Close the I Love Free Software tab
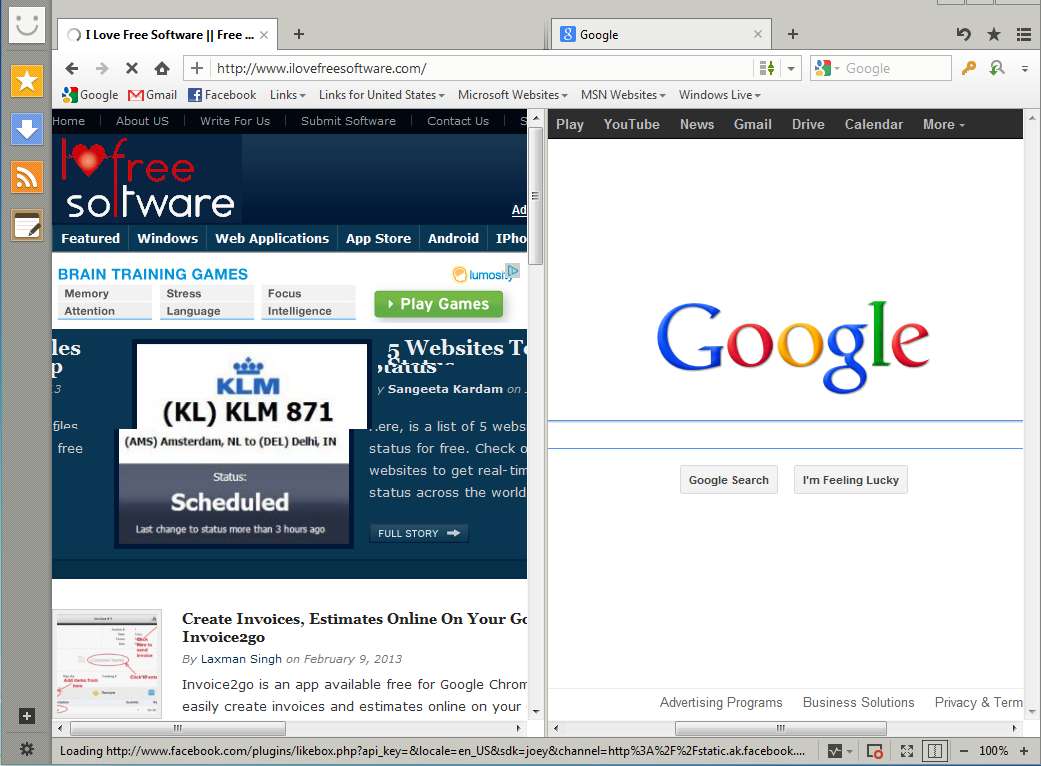This screenshot has width=1041, height=766. [x=264, y=35]
